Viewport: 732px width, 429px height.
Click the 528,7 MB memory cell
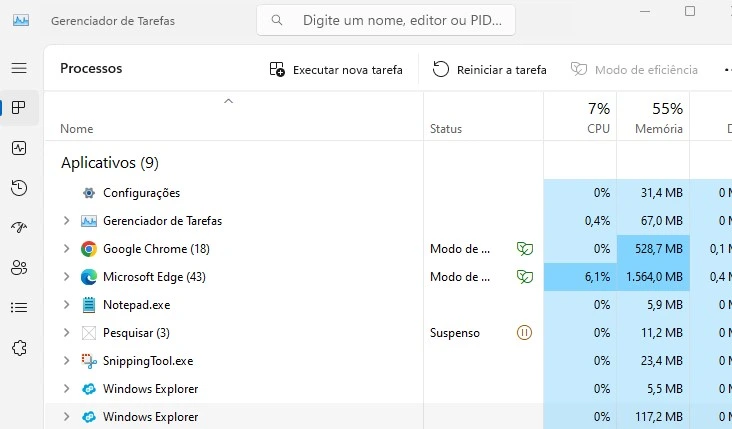click(653, 249)
